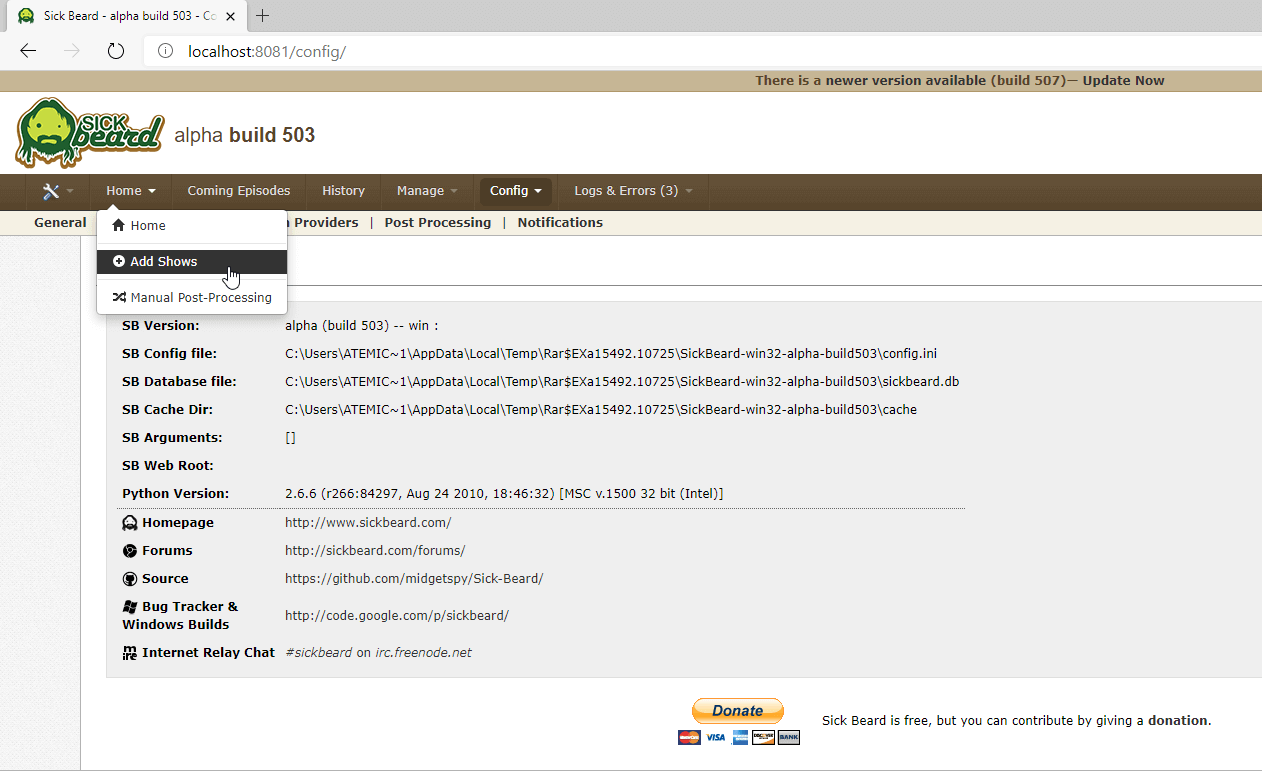This screenshot has width=1262, height=771.
Task: Open http://www.sickbeard.com/ homepage link
Action: [368, 523]
